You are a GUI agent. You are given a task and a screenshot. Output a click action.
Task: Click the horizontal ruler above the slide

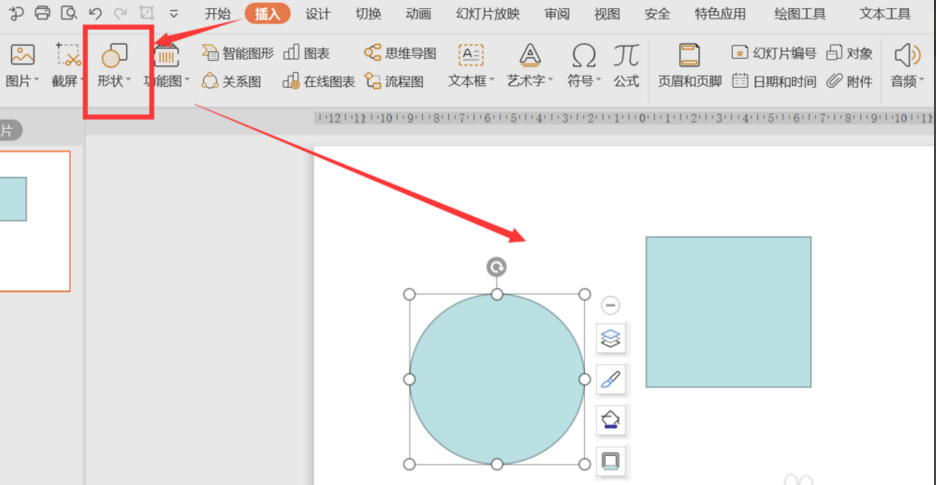(624, 118)
